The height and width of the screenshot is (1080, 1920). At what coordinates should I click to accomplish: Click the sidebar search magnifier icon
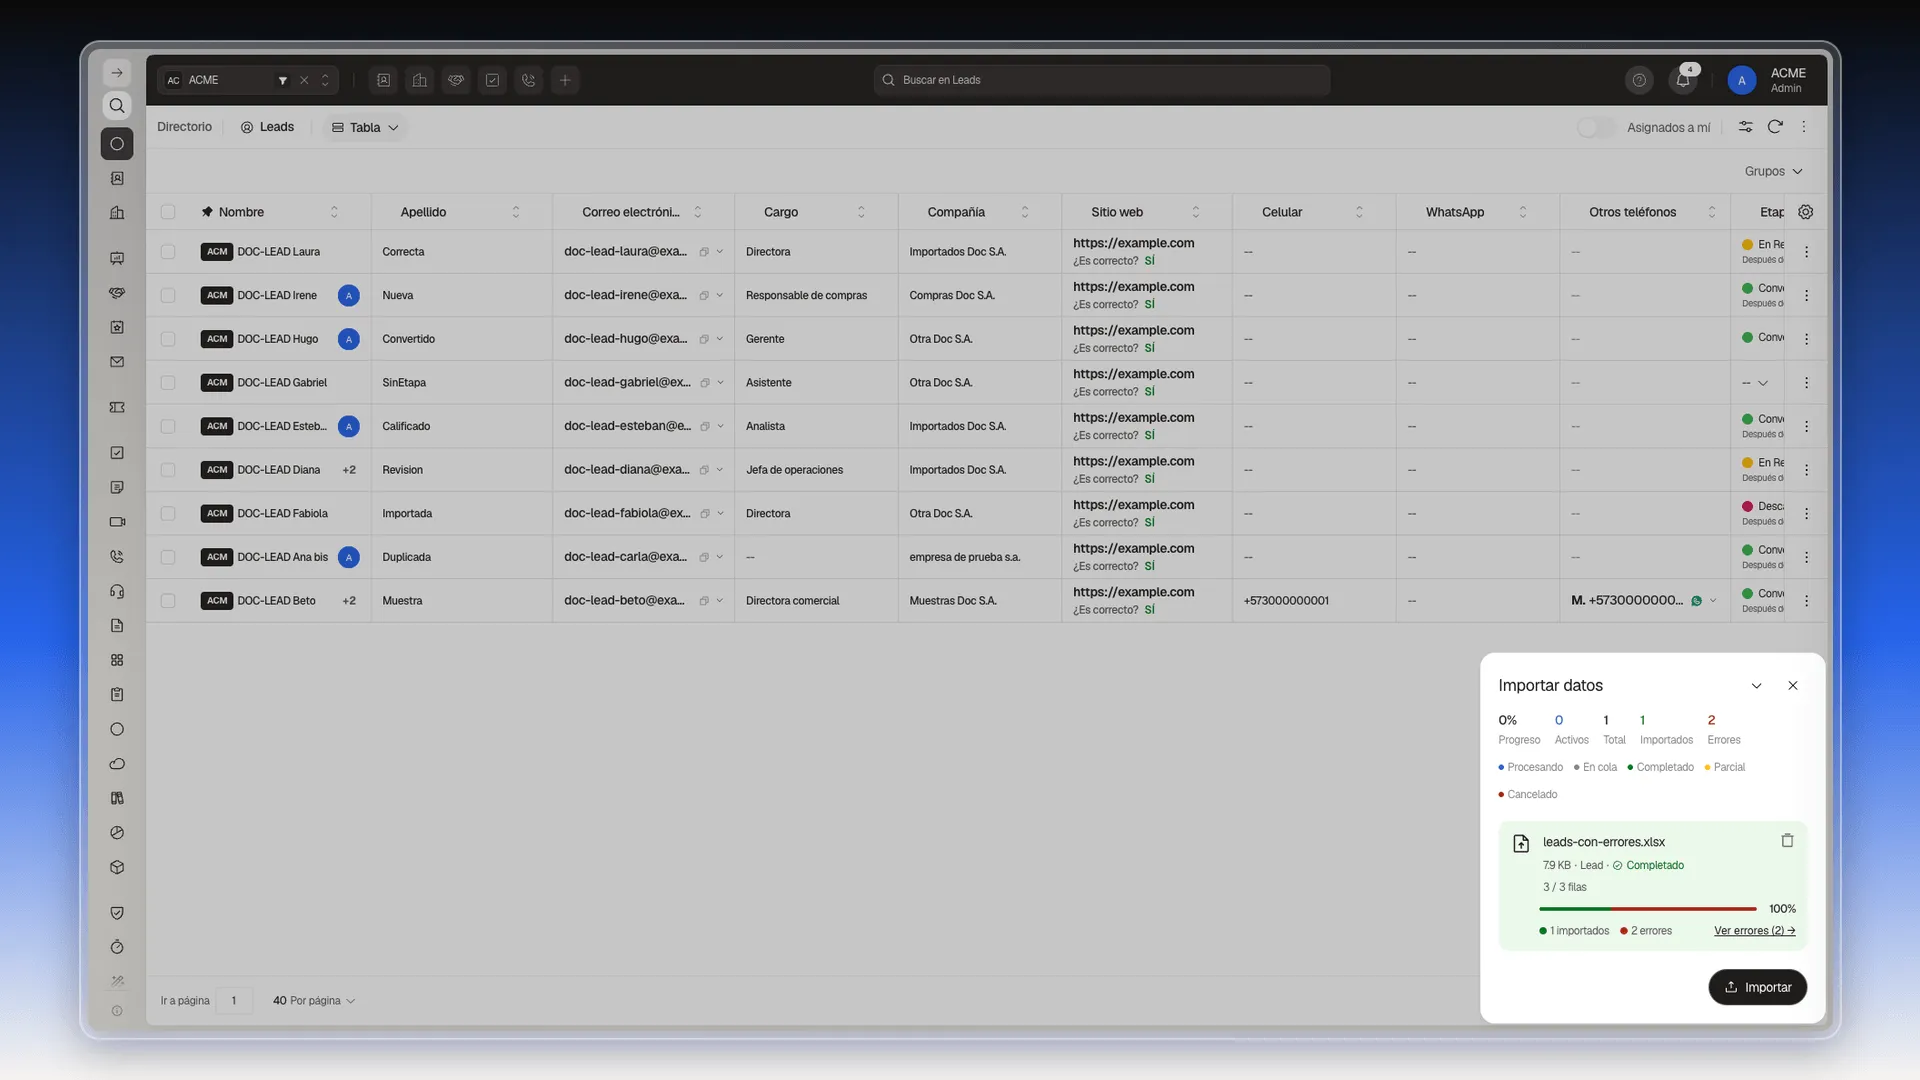pyautogui.click(x=117, y=106)
